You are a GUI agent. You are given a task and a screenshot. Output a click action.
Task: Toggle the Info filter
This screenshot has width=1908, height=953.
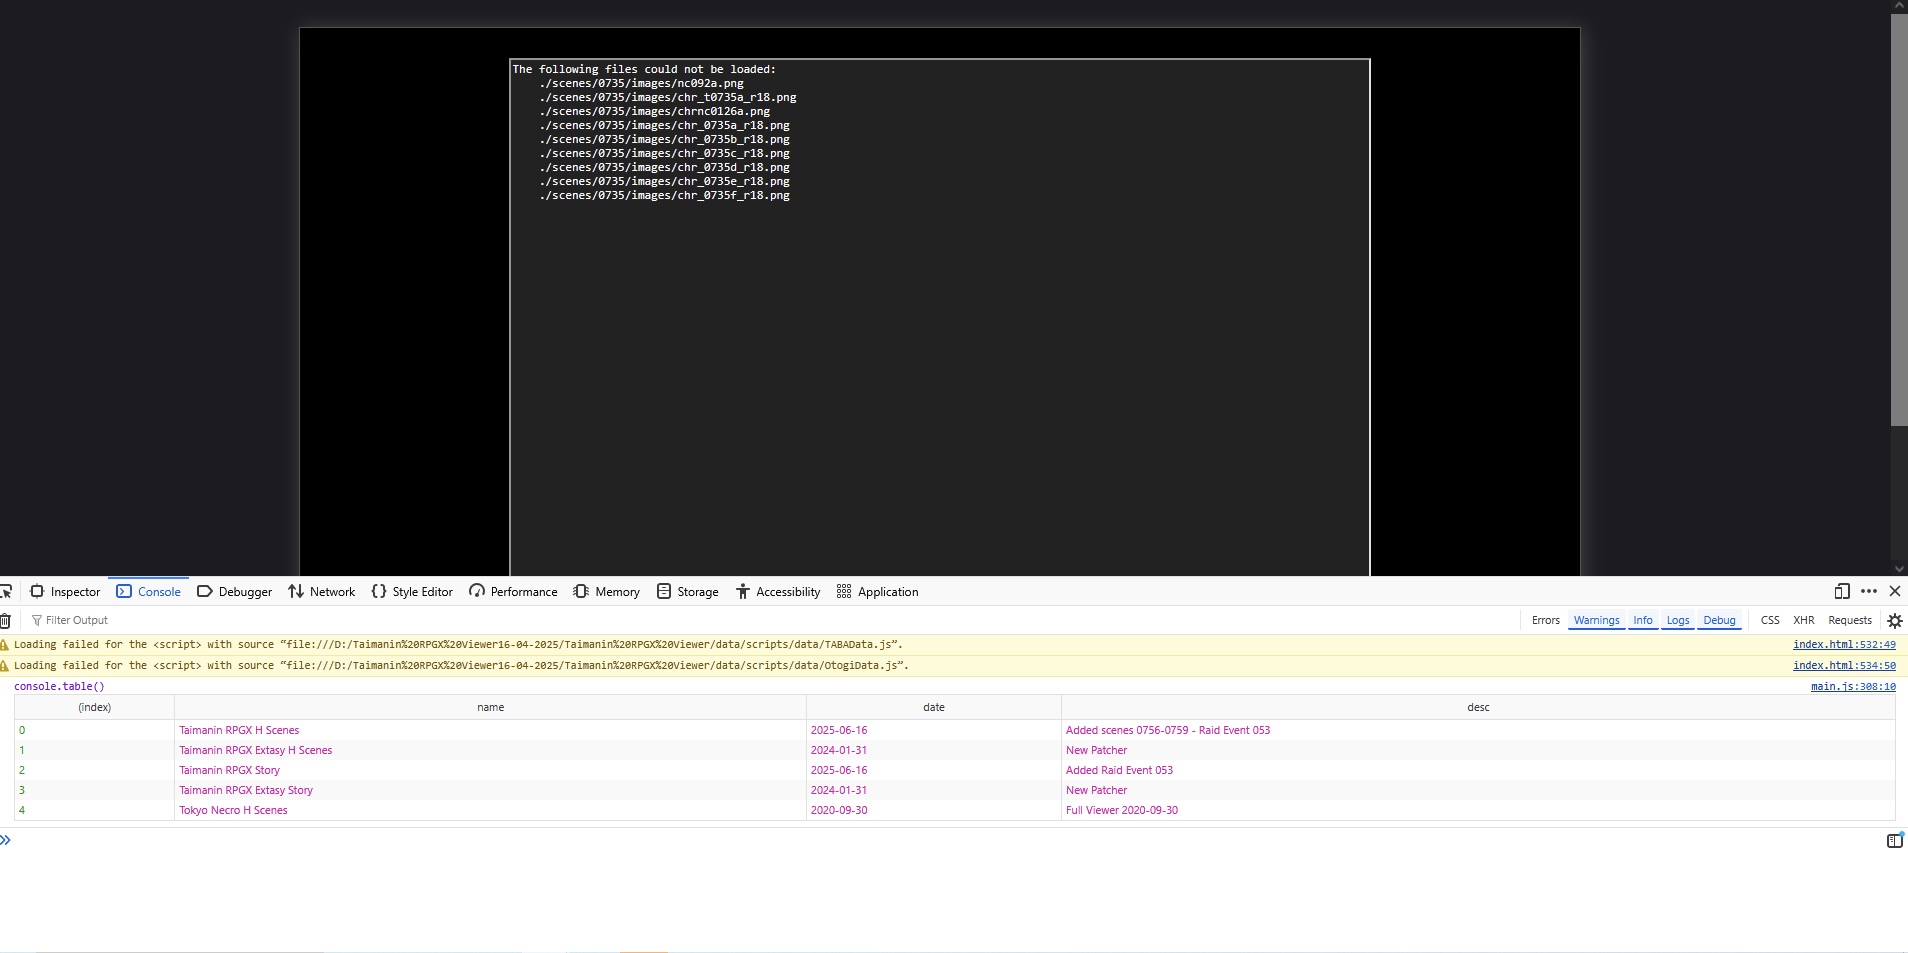pyautogui.click(x=1643, y=620)
